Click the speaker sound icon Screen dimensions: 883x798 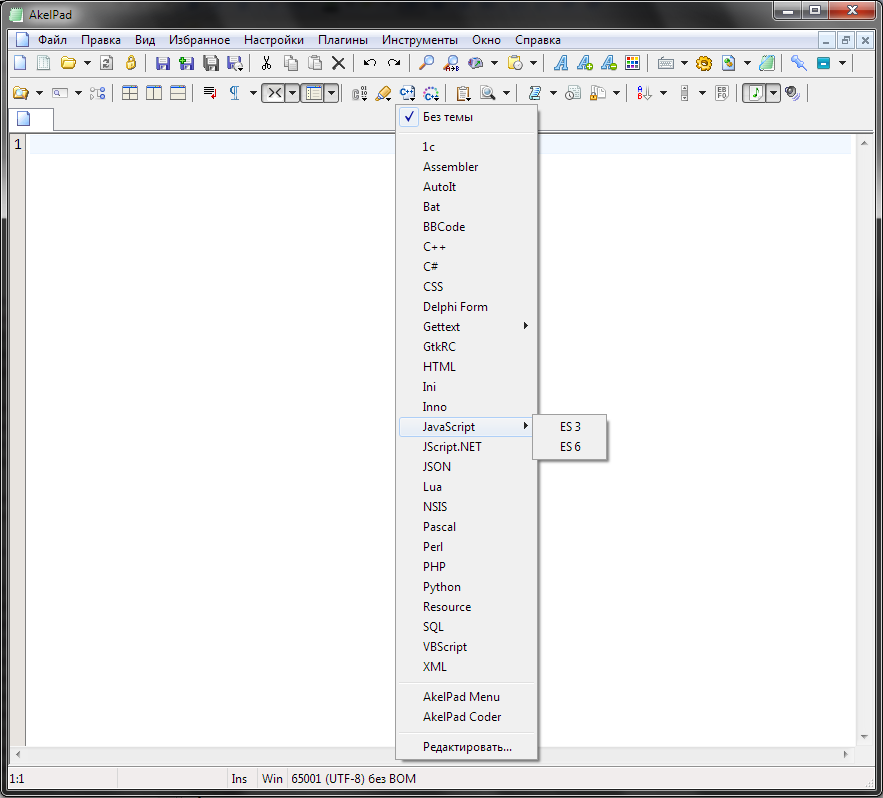pos(793,93)
